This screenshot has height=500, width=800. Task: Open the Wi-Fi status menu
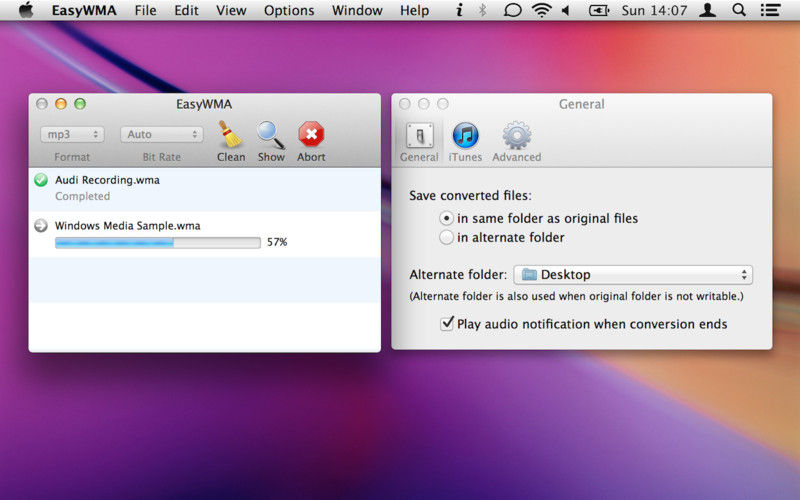coord(541,10)
